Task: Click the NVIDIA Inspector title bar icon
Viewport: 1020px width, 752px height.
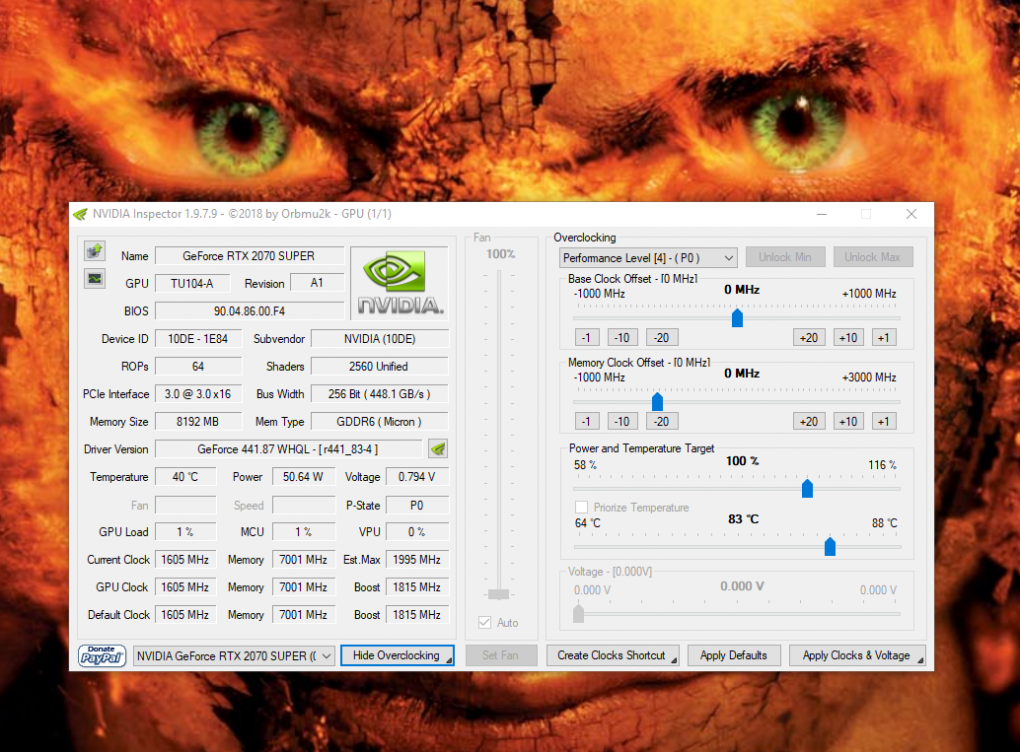Action: point(81,214)
